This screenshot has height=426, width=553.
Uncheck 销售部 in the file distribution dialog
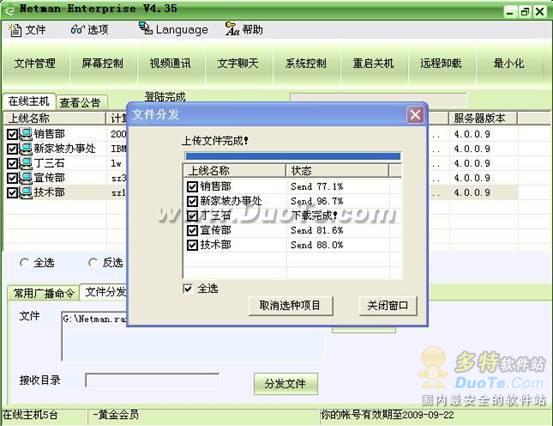192,186
